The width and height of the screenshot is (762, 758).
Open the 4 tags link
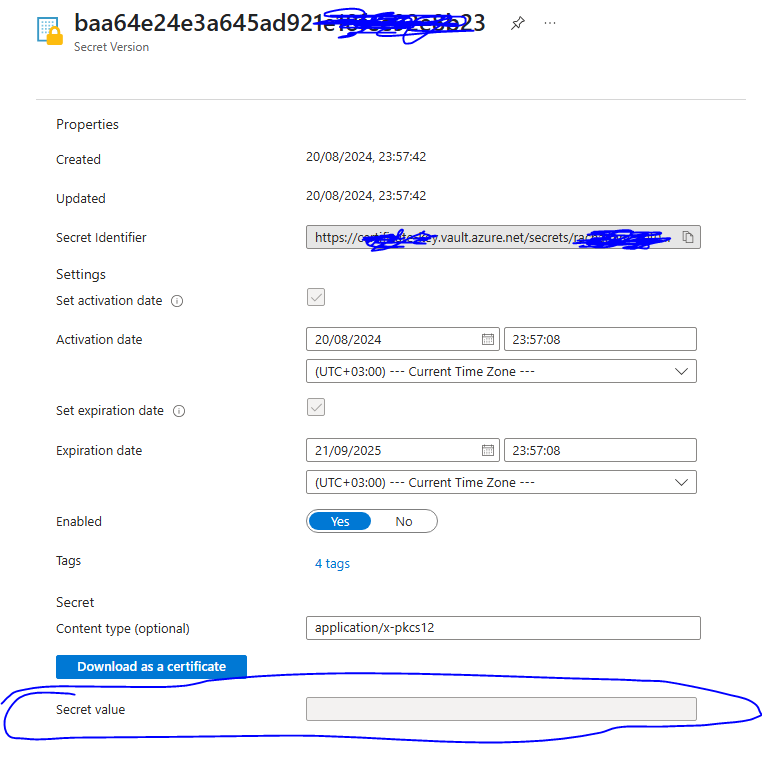pos(332,564)
